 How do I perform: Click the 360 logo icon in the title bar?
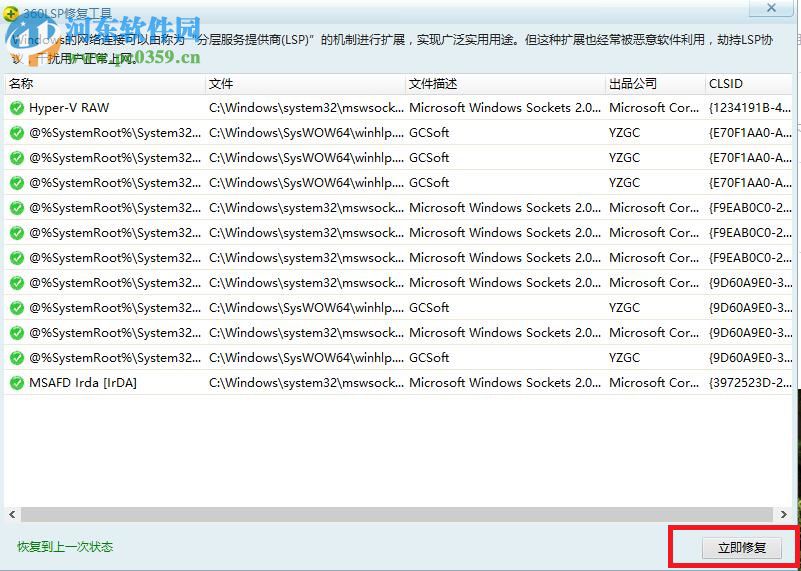(10, 14)
